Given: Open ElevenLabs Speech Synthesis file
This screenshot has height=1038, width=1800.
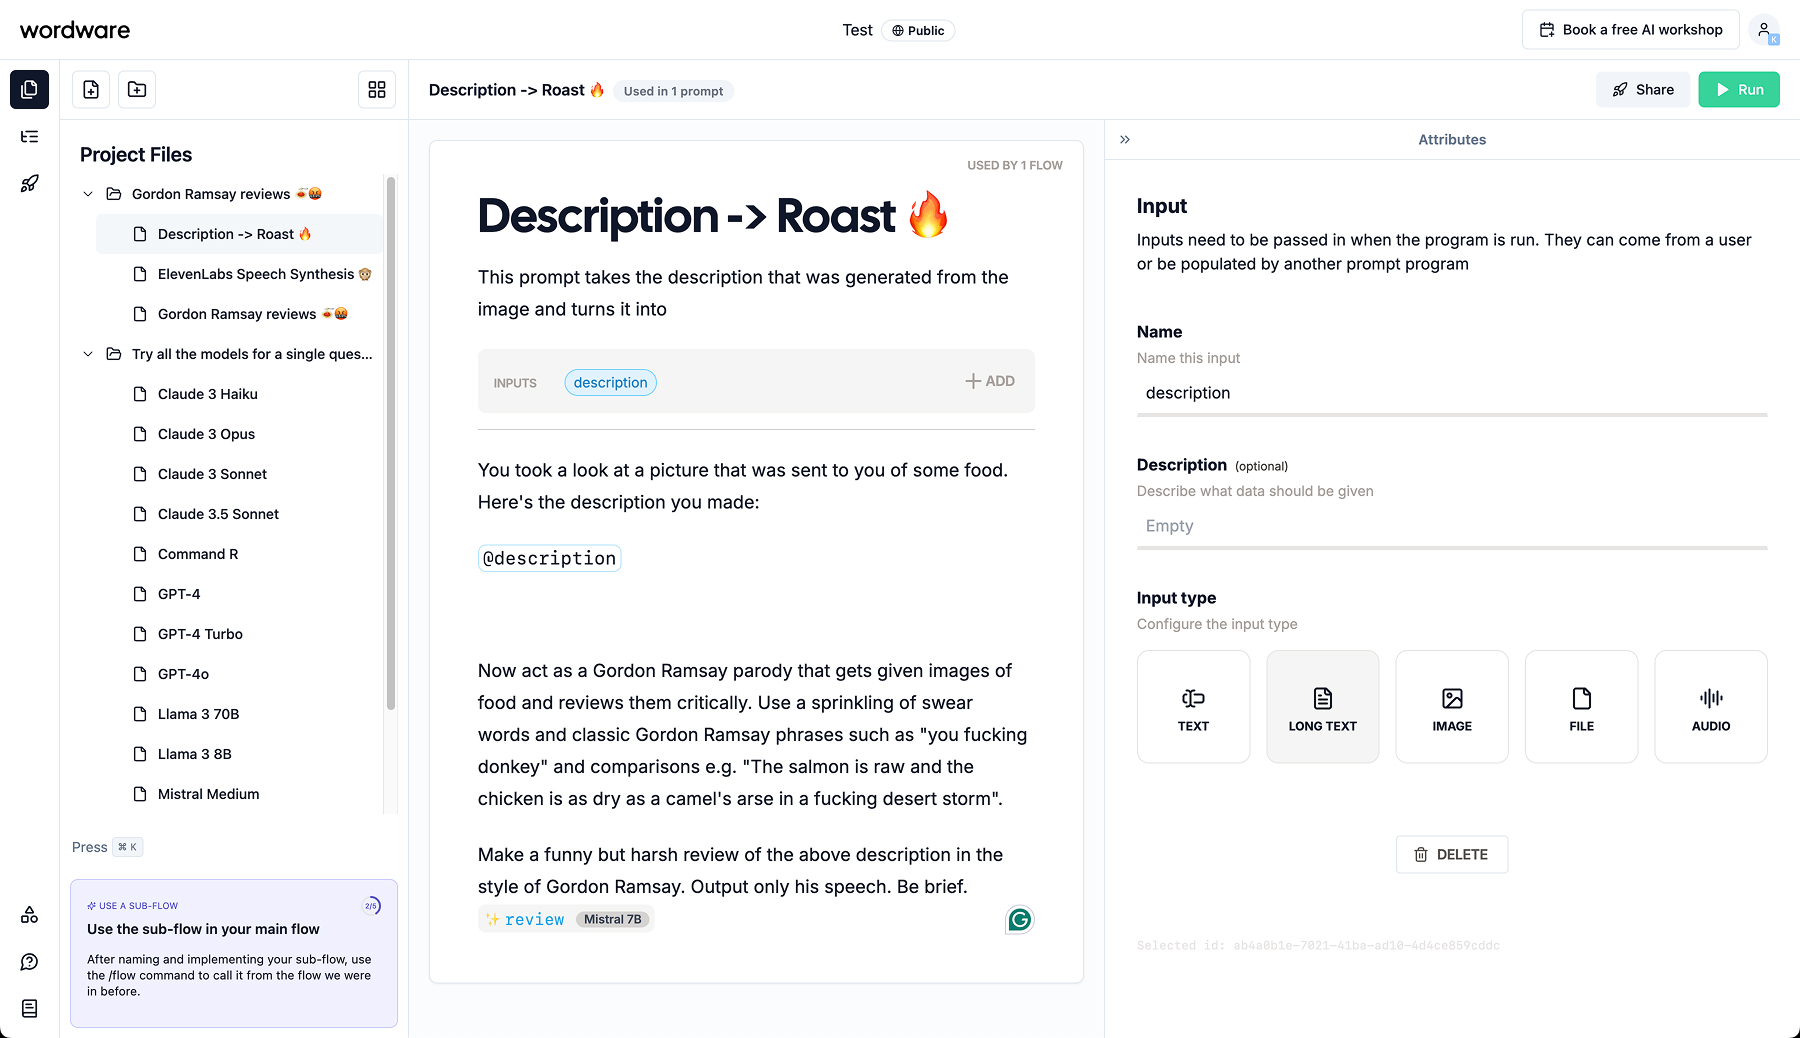Looking at the screenshot, I should coord(255,274).
